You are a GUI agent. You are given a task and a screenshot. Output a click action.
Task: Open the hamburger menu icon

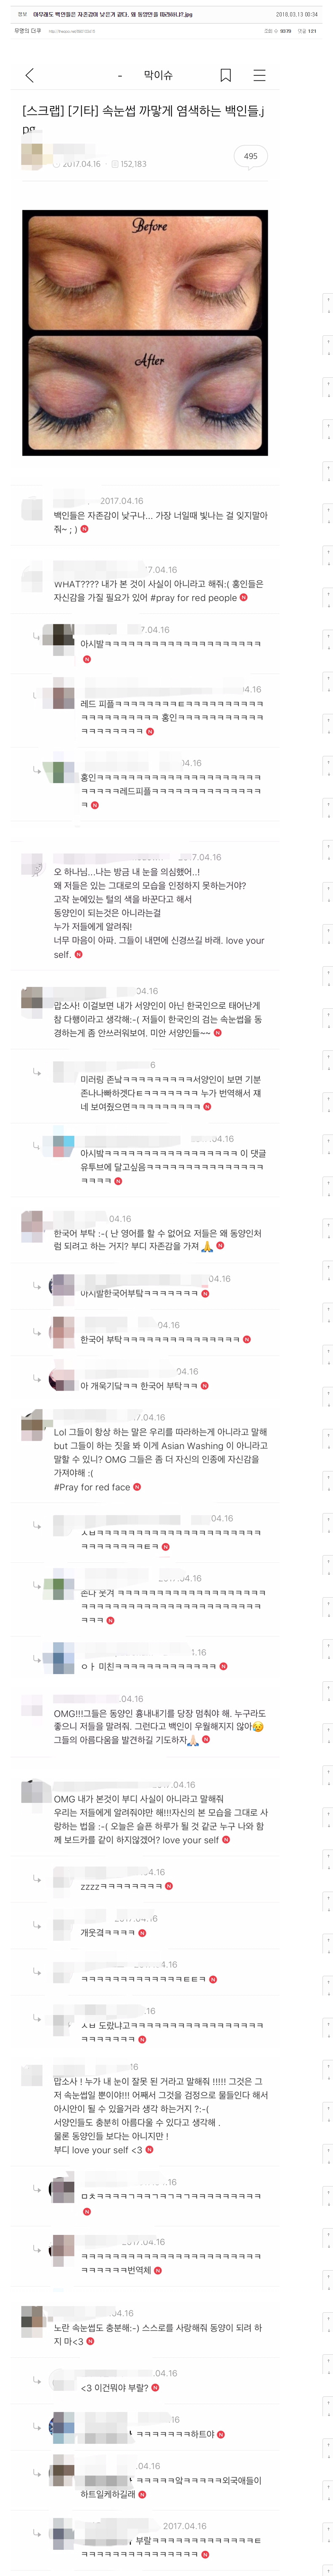(259, 75)
